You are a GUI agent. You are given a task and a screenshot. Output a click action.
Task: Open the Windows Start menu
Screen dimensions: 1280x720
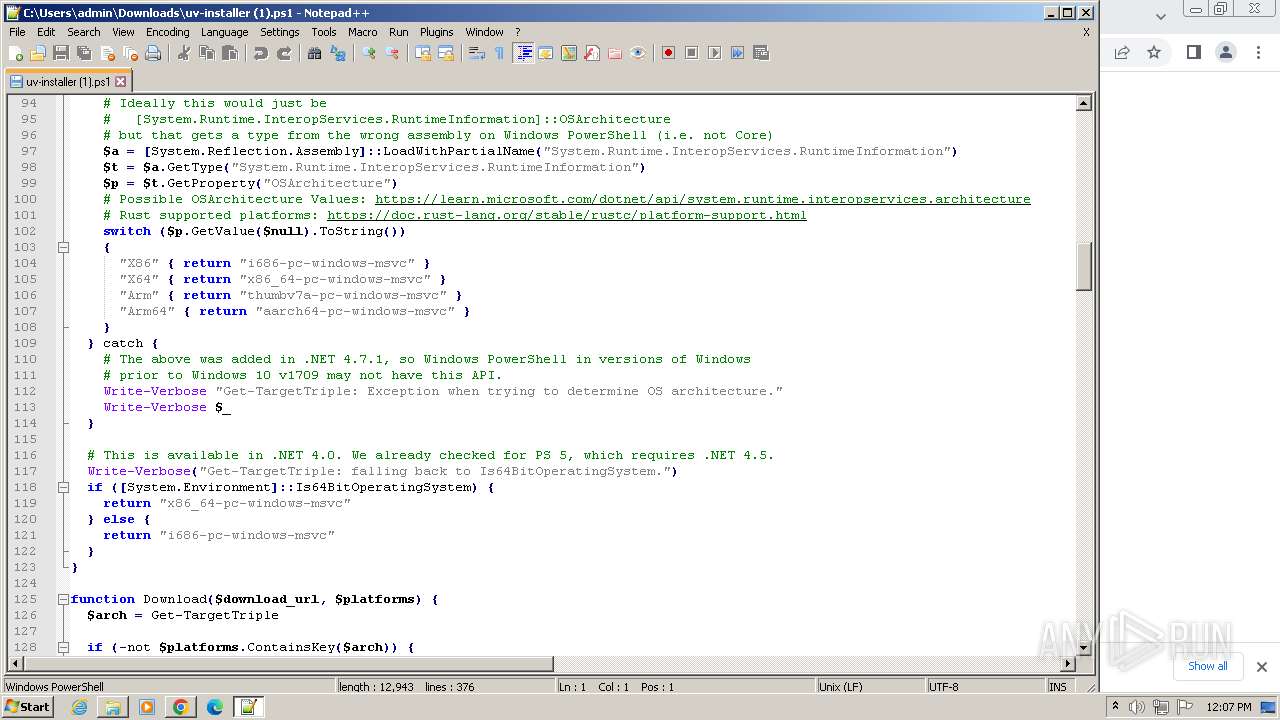28,707
